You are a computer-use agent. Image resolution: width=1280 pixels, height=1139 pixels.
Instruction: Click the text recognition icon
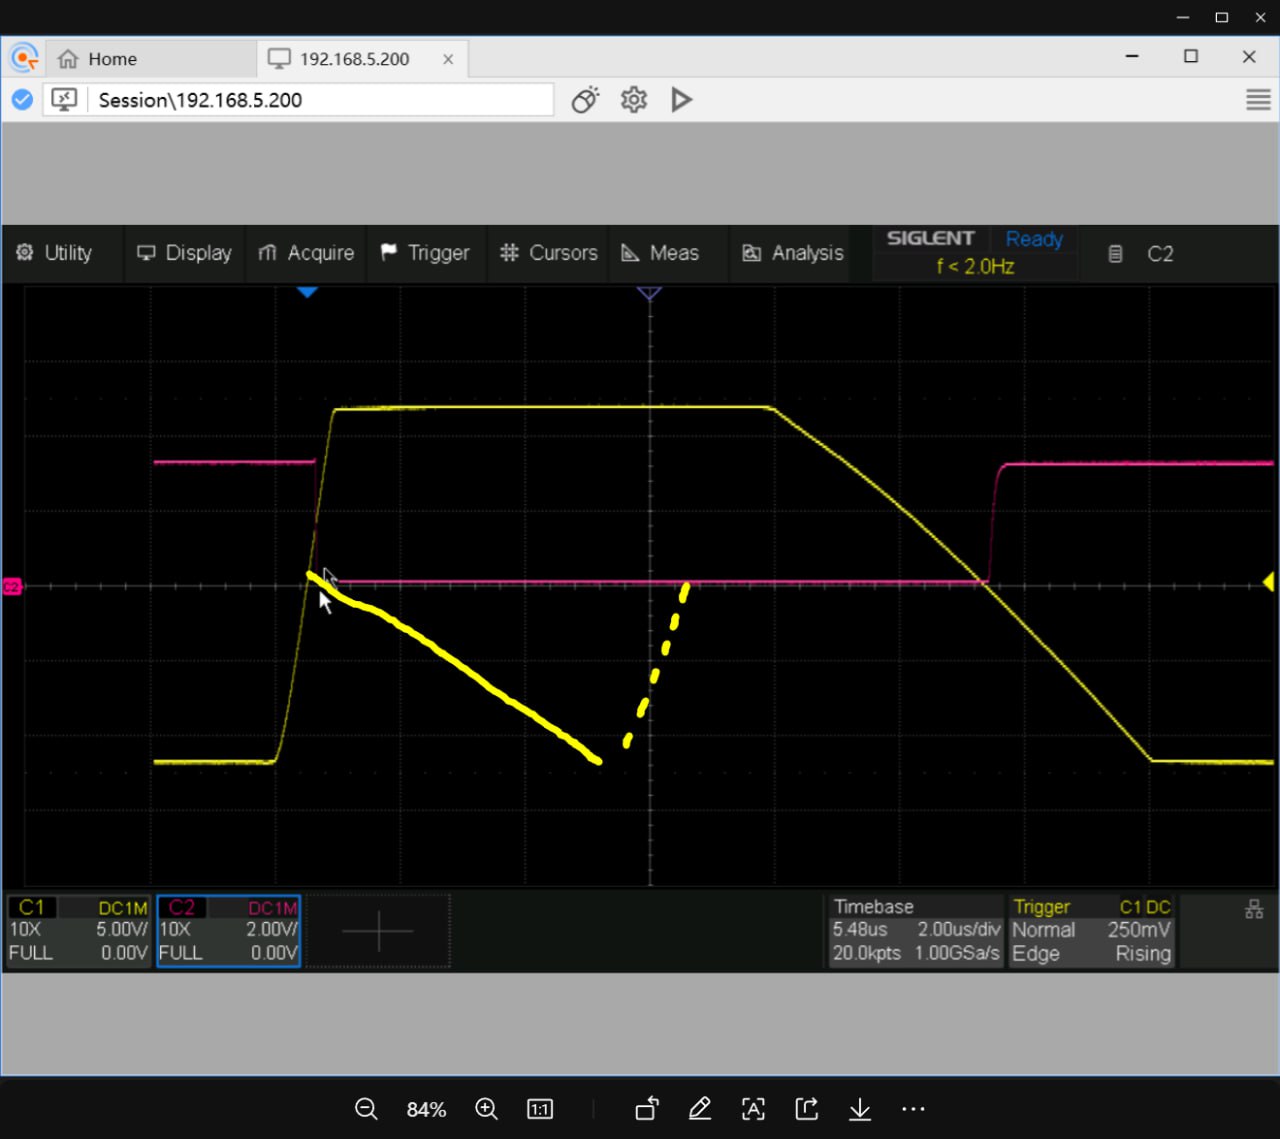[753, 1109]
